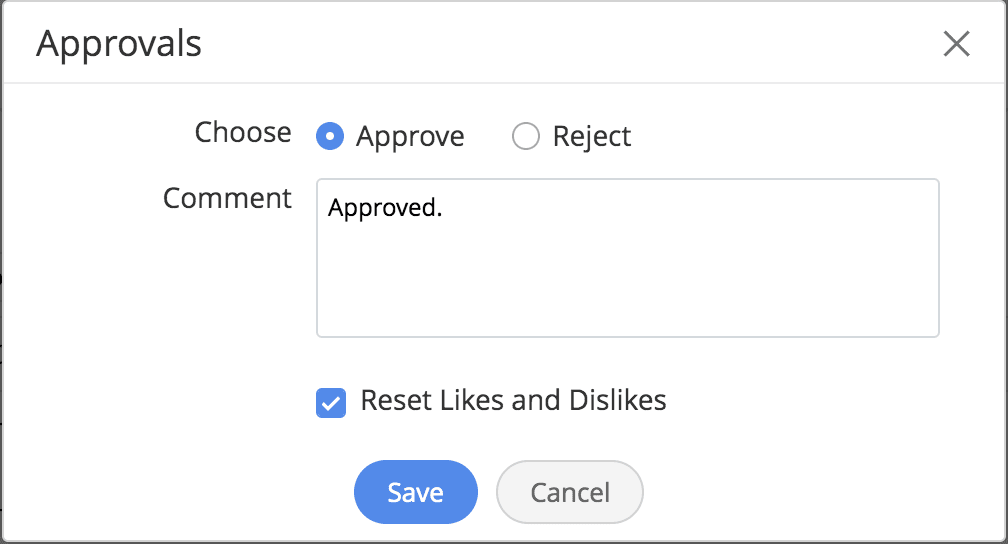
Task: Click the "Reject" option label text
Action: (x=592, y=136)
